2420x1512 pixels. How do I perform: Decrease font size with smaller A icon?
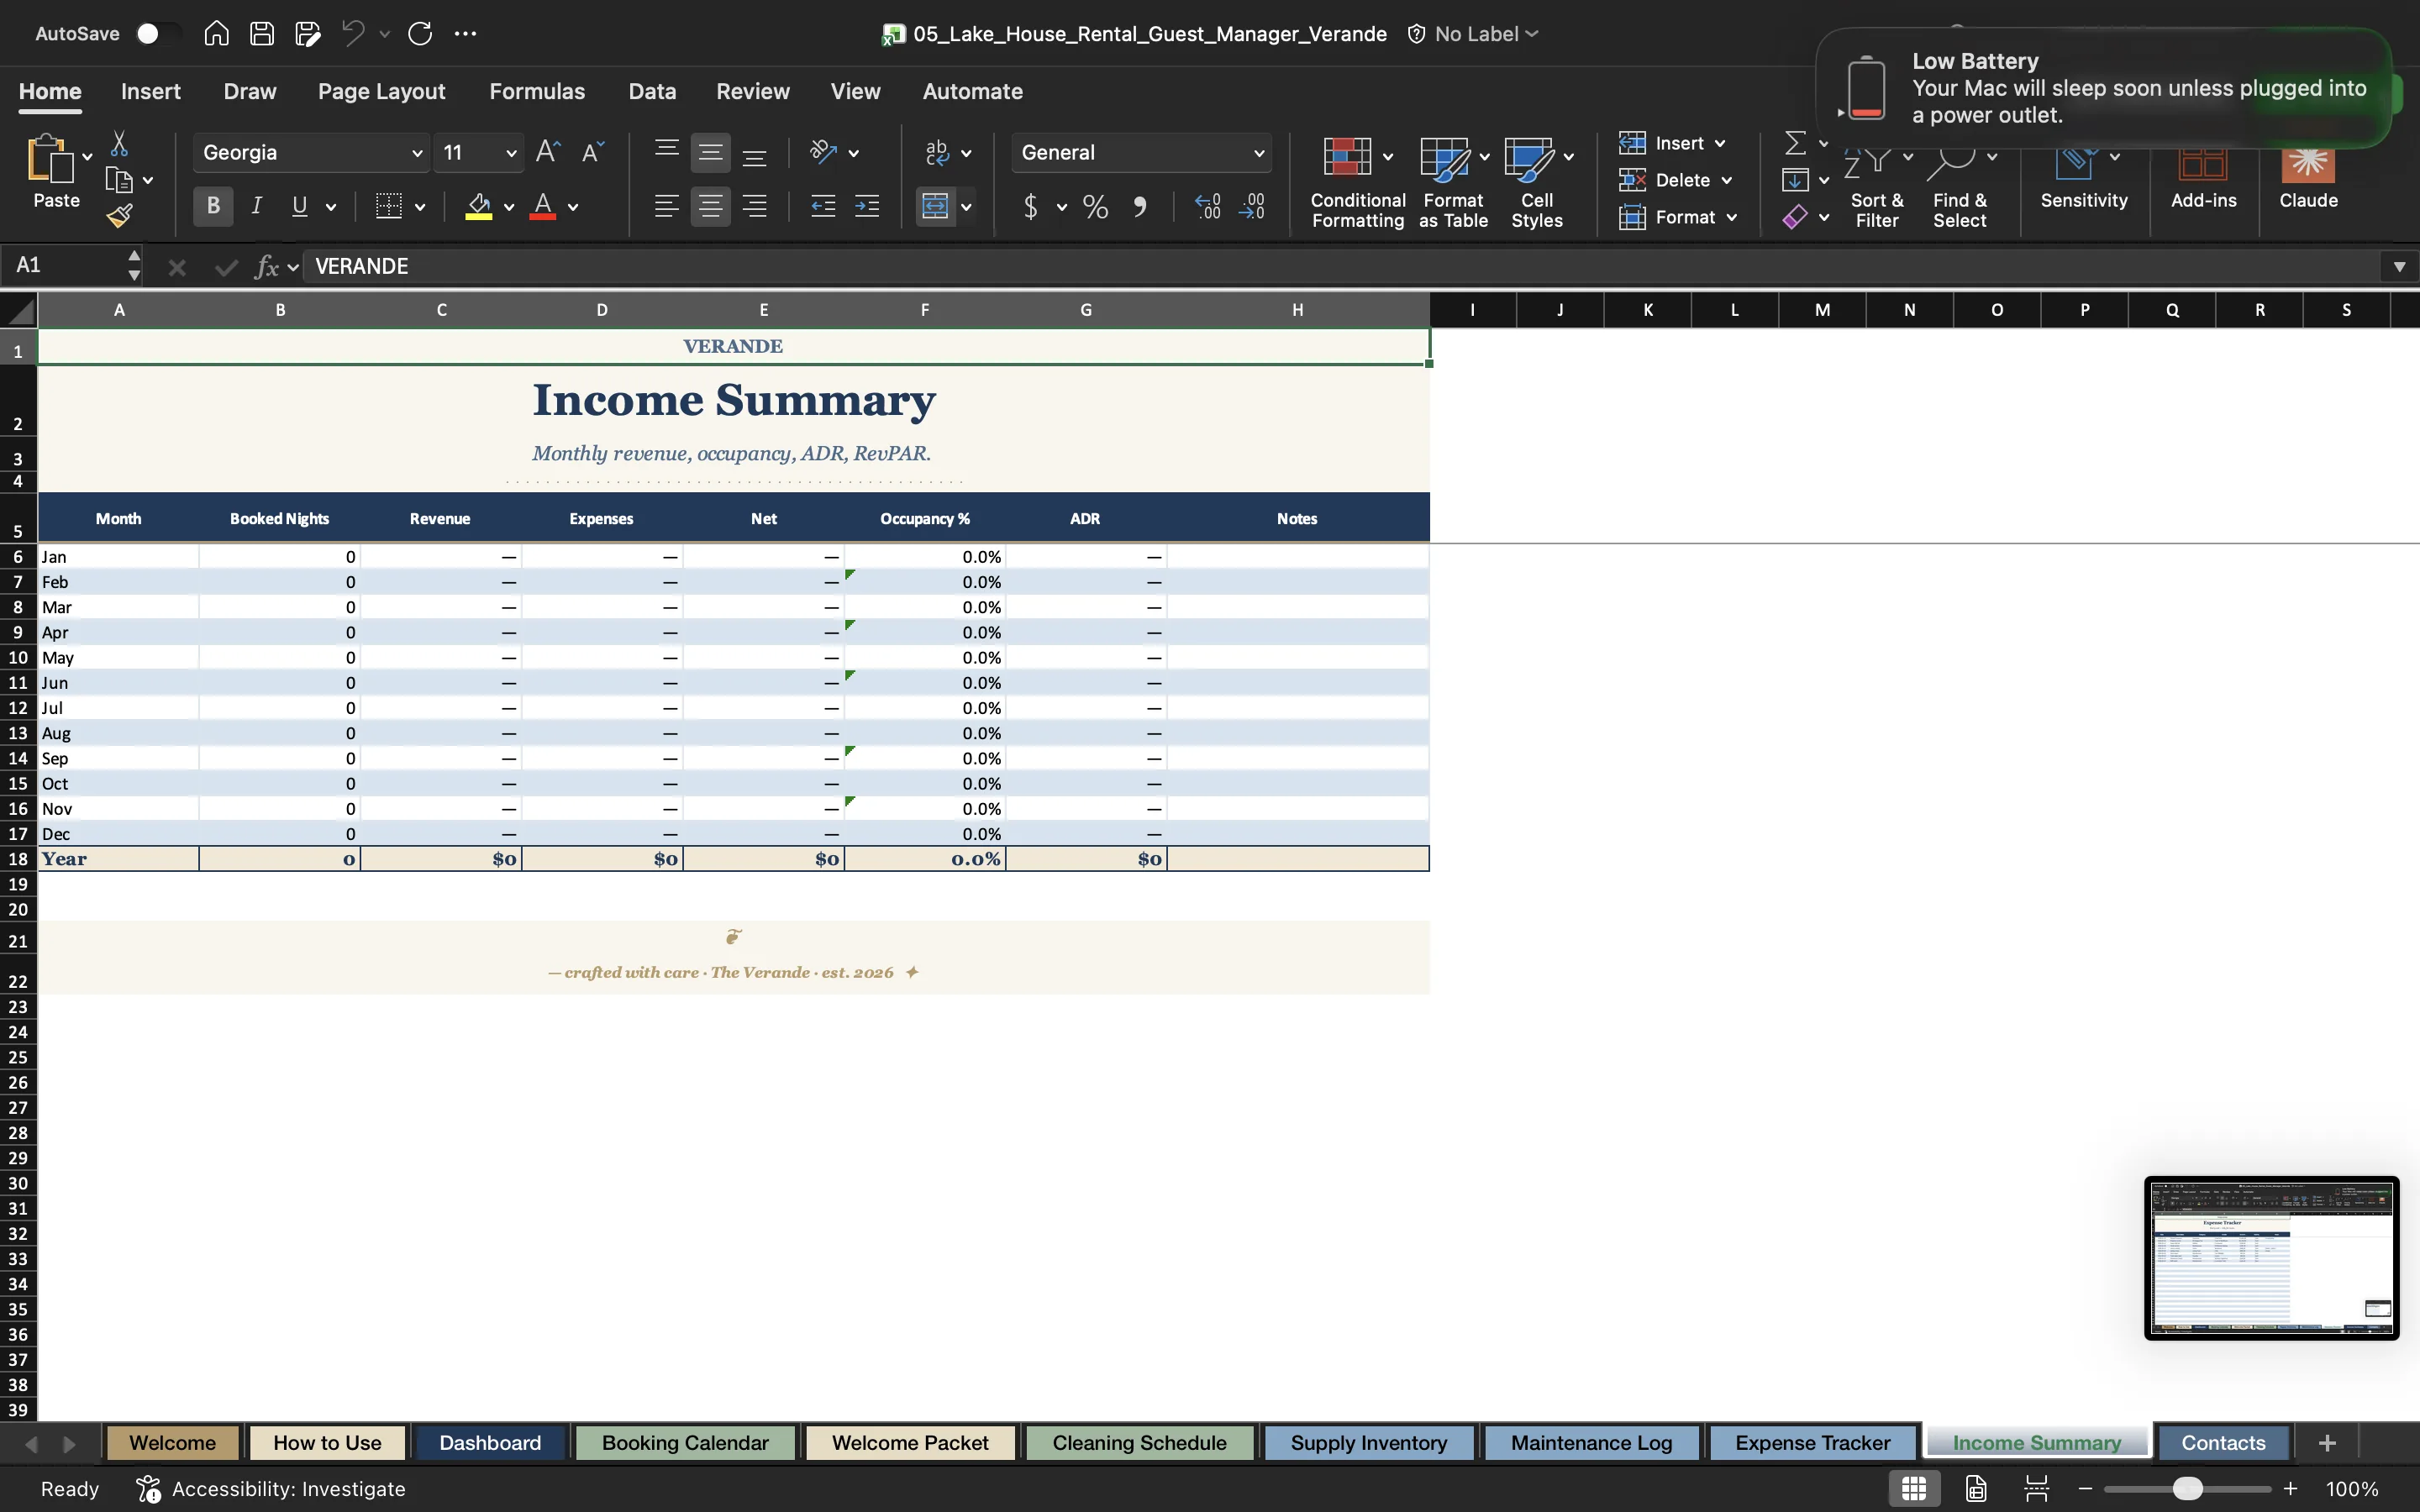coord(593,152)
